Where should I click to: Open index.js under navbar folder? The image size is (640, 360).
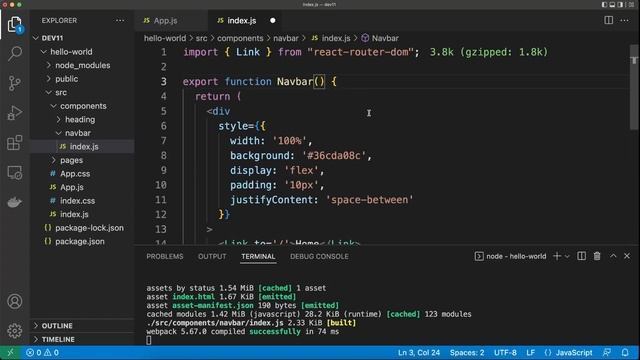pyautogui.click(x=82, y=147)
